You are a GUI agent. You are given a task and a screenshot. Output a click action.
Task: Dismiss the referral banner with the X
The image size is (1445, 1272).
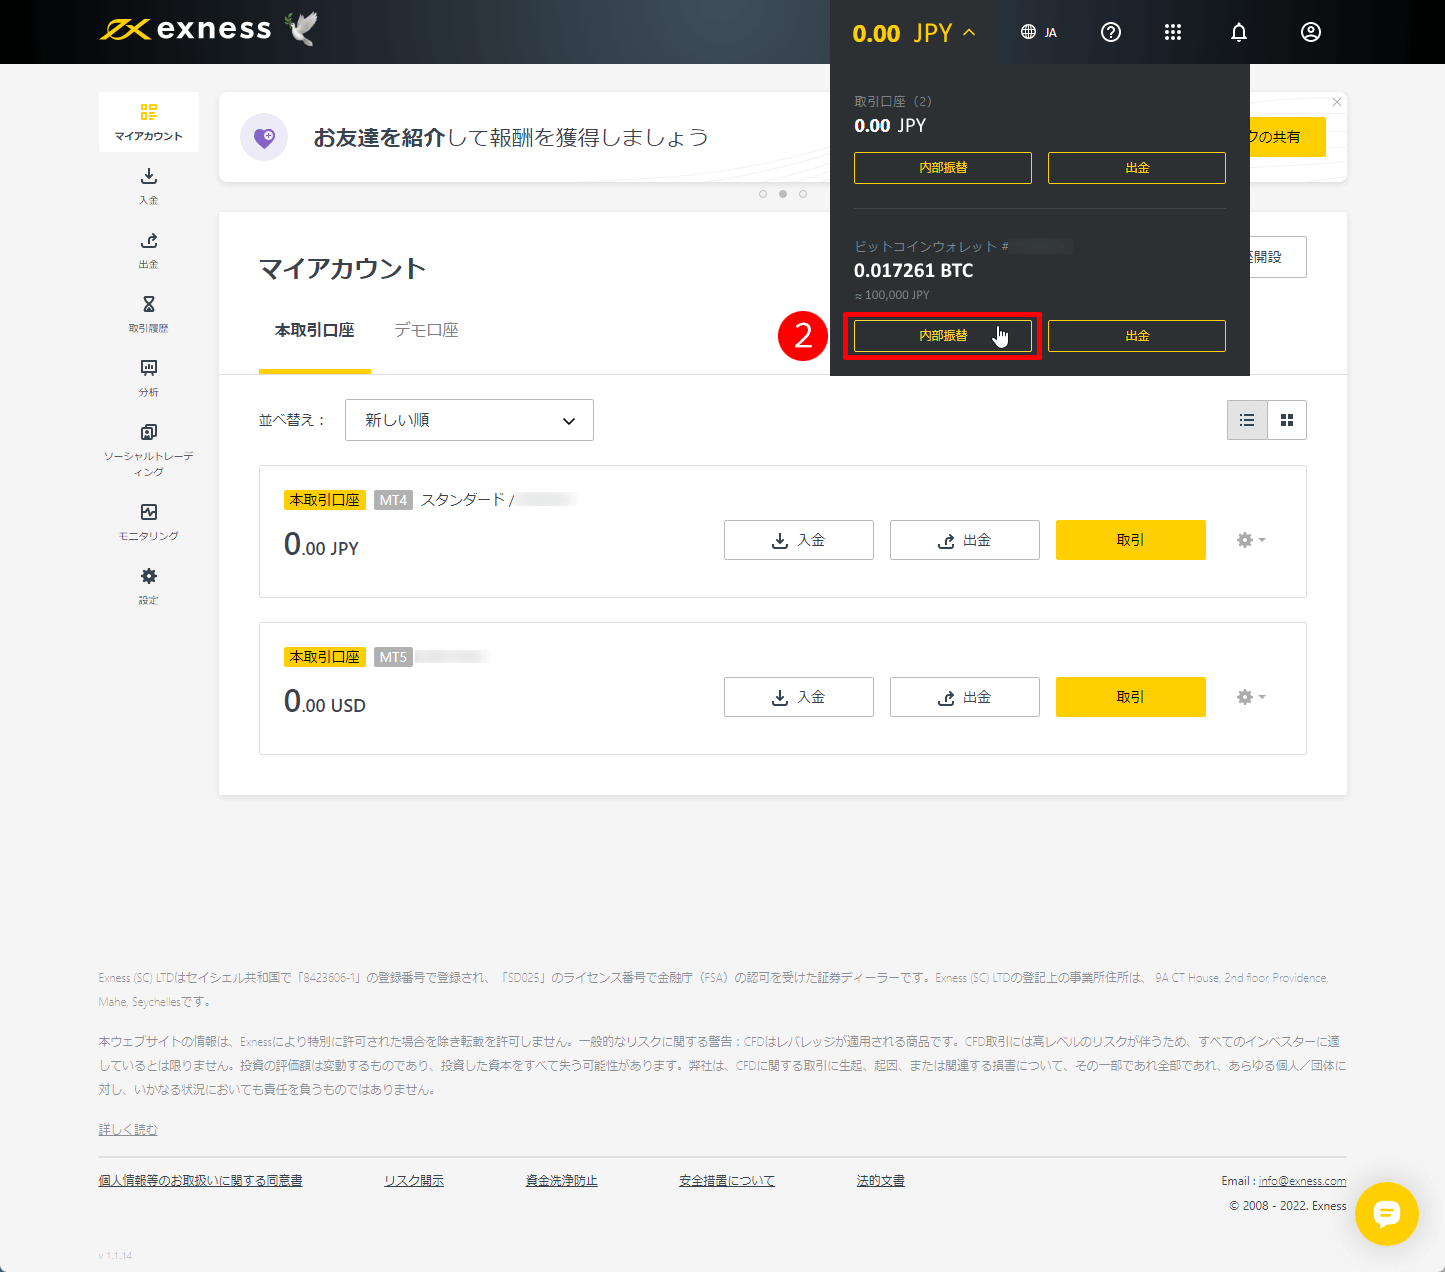click(x=1336, y=102)
